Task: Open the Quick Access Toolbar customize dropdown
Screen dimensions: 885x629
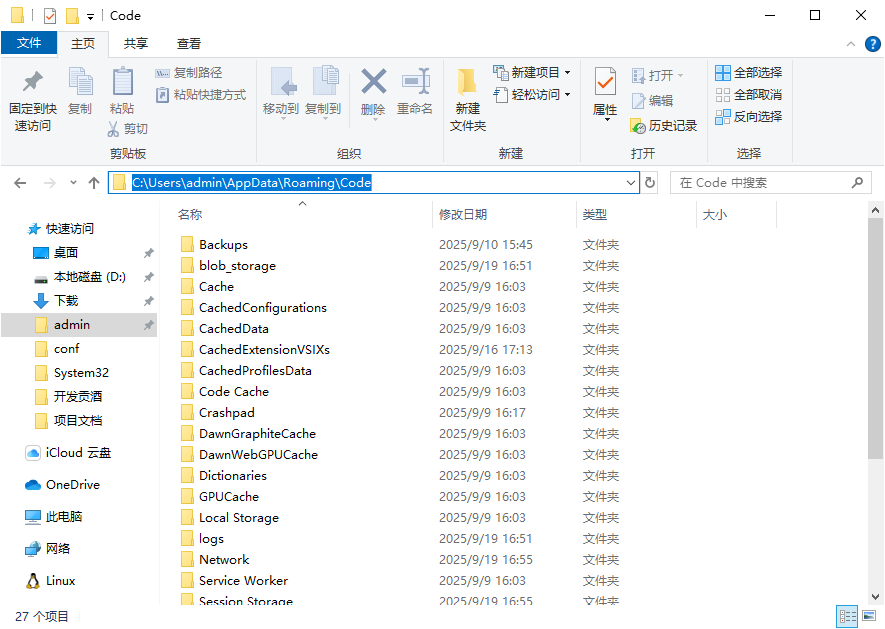Action: click(90, 16)
